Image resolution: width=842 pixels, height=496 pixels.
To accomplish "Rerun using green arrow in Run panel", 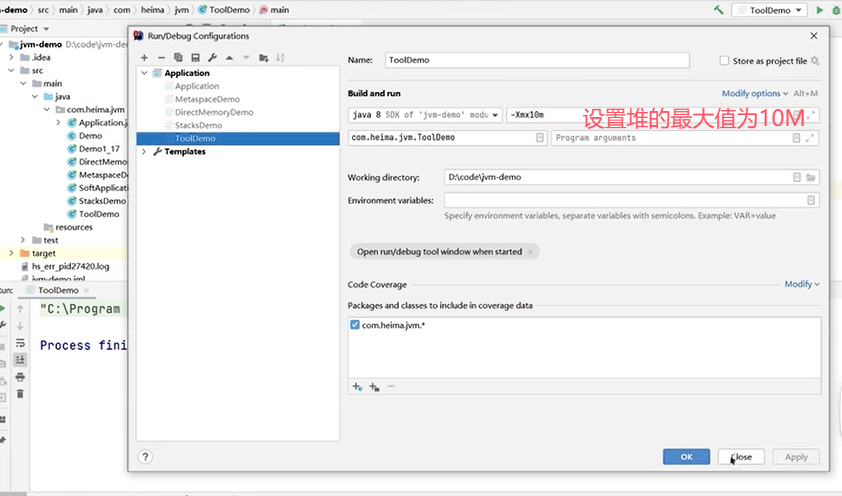I will [x=3, y=309].
